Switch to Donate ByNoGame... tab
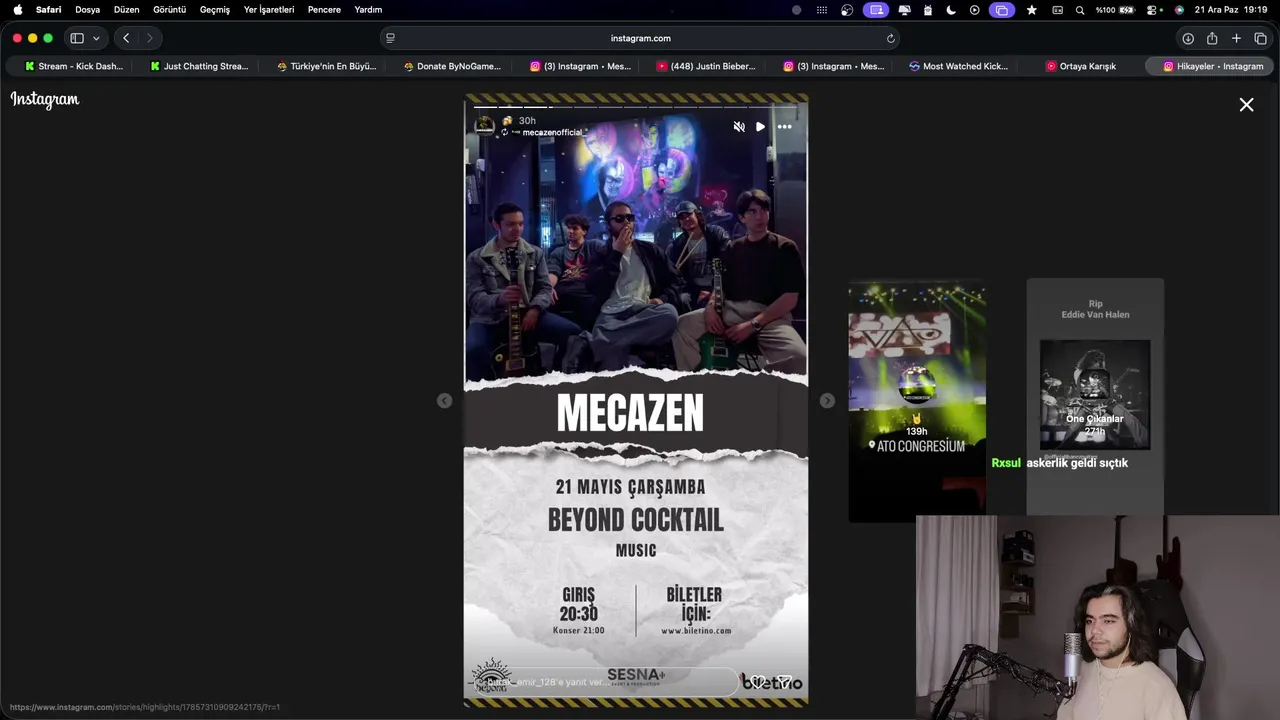This screenshot has width=1280, height=720. click(452, 66)
